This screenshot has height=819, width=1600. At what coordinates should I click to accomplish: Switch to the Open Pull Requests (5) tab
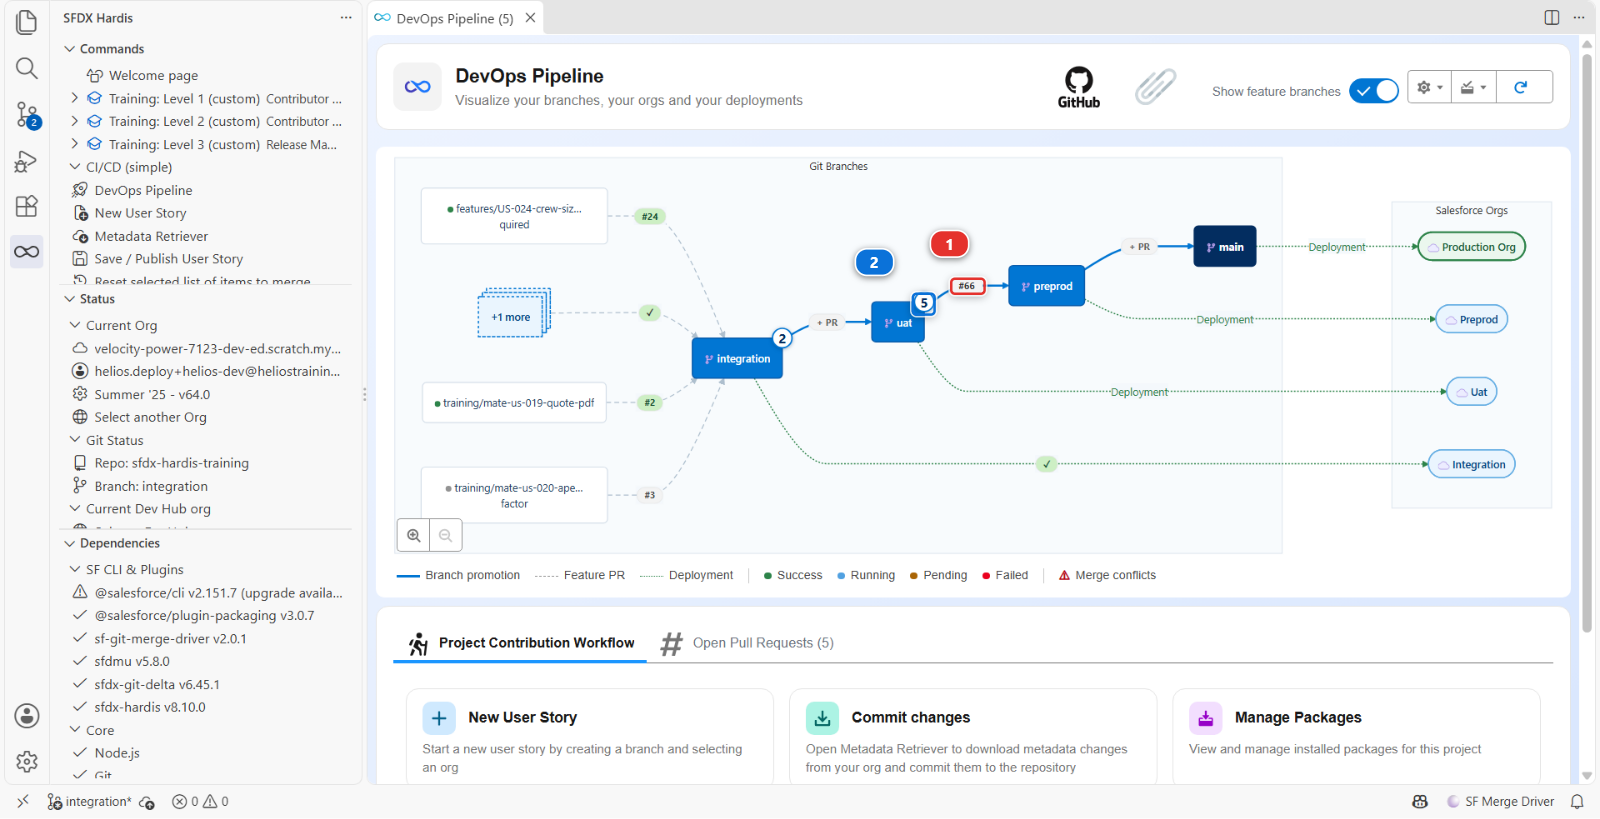747,643
